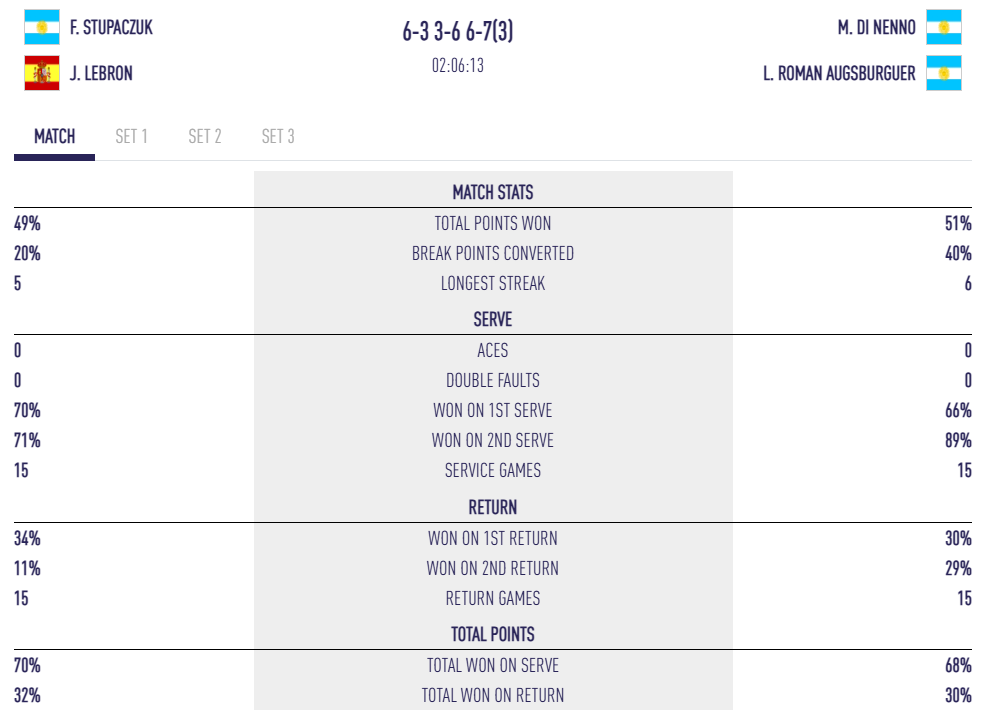The image size is (987, 721).
Task: Open M. Di Nenno player name
Action: pos(876,28)
